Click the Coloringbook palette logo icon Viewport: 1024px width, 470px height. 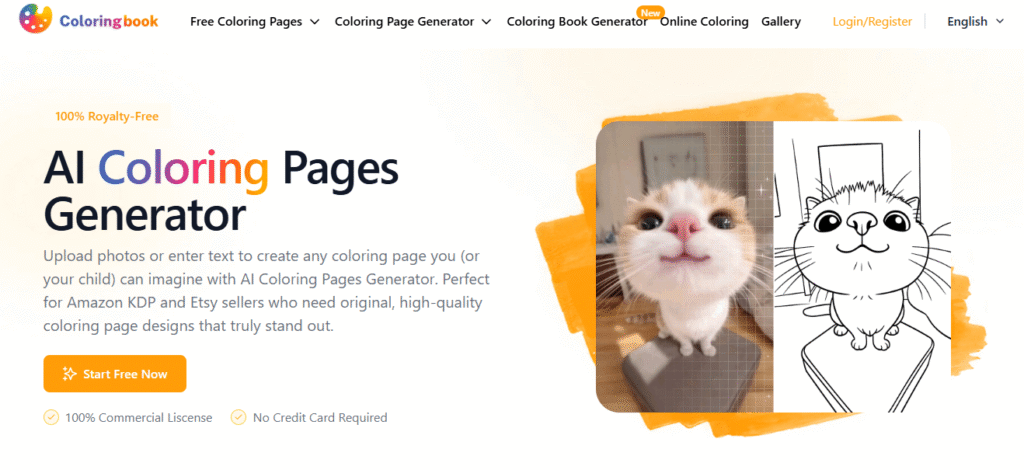click(x=35, y=19)
